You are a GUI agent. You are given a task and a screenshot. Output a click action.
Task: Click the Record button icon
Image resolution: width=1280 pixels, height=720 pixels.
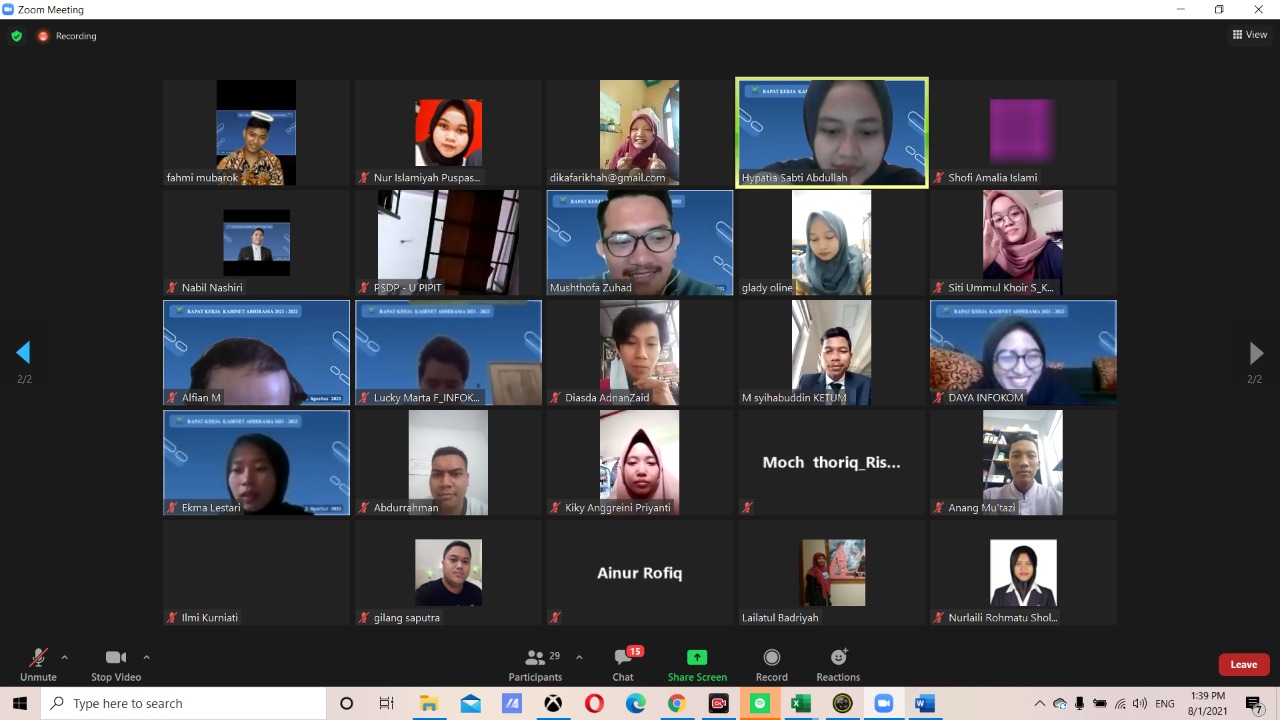(x=771, y=657)
